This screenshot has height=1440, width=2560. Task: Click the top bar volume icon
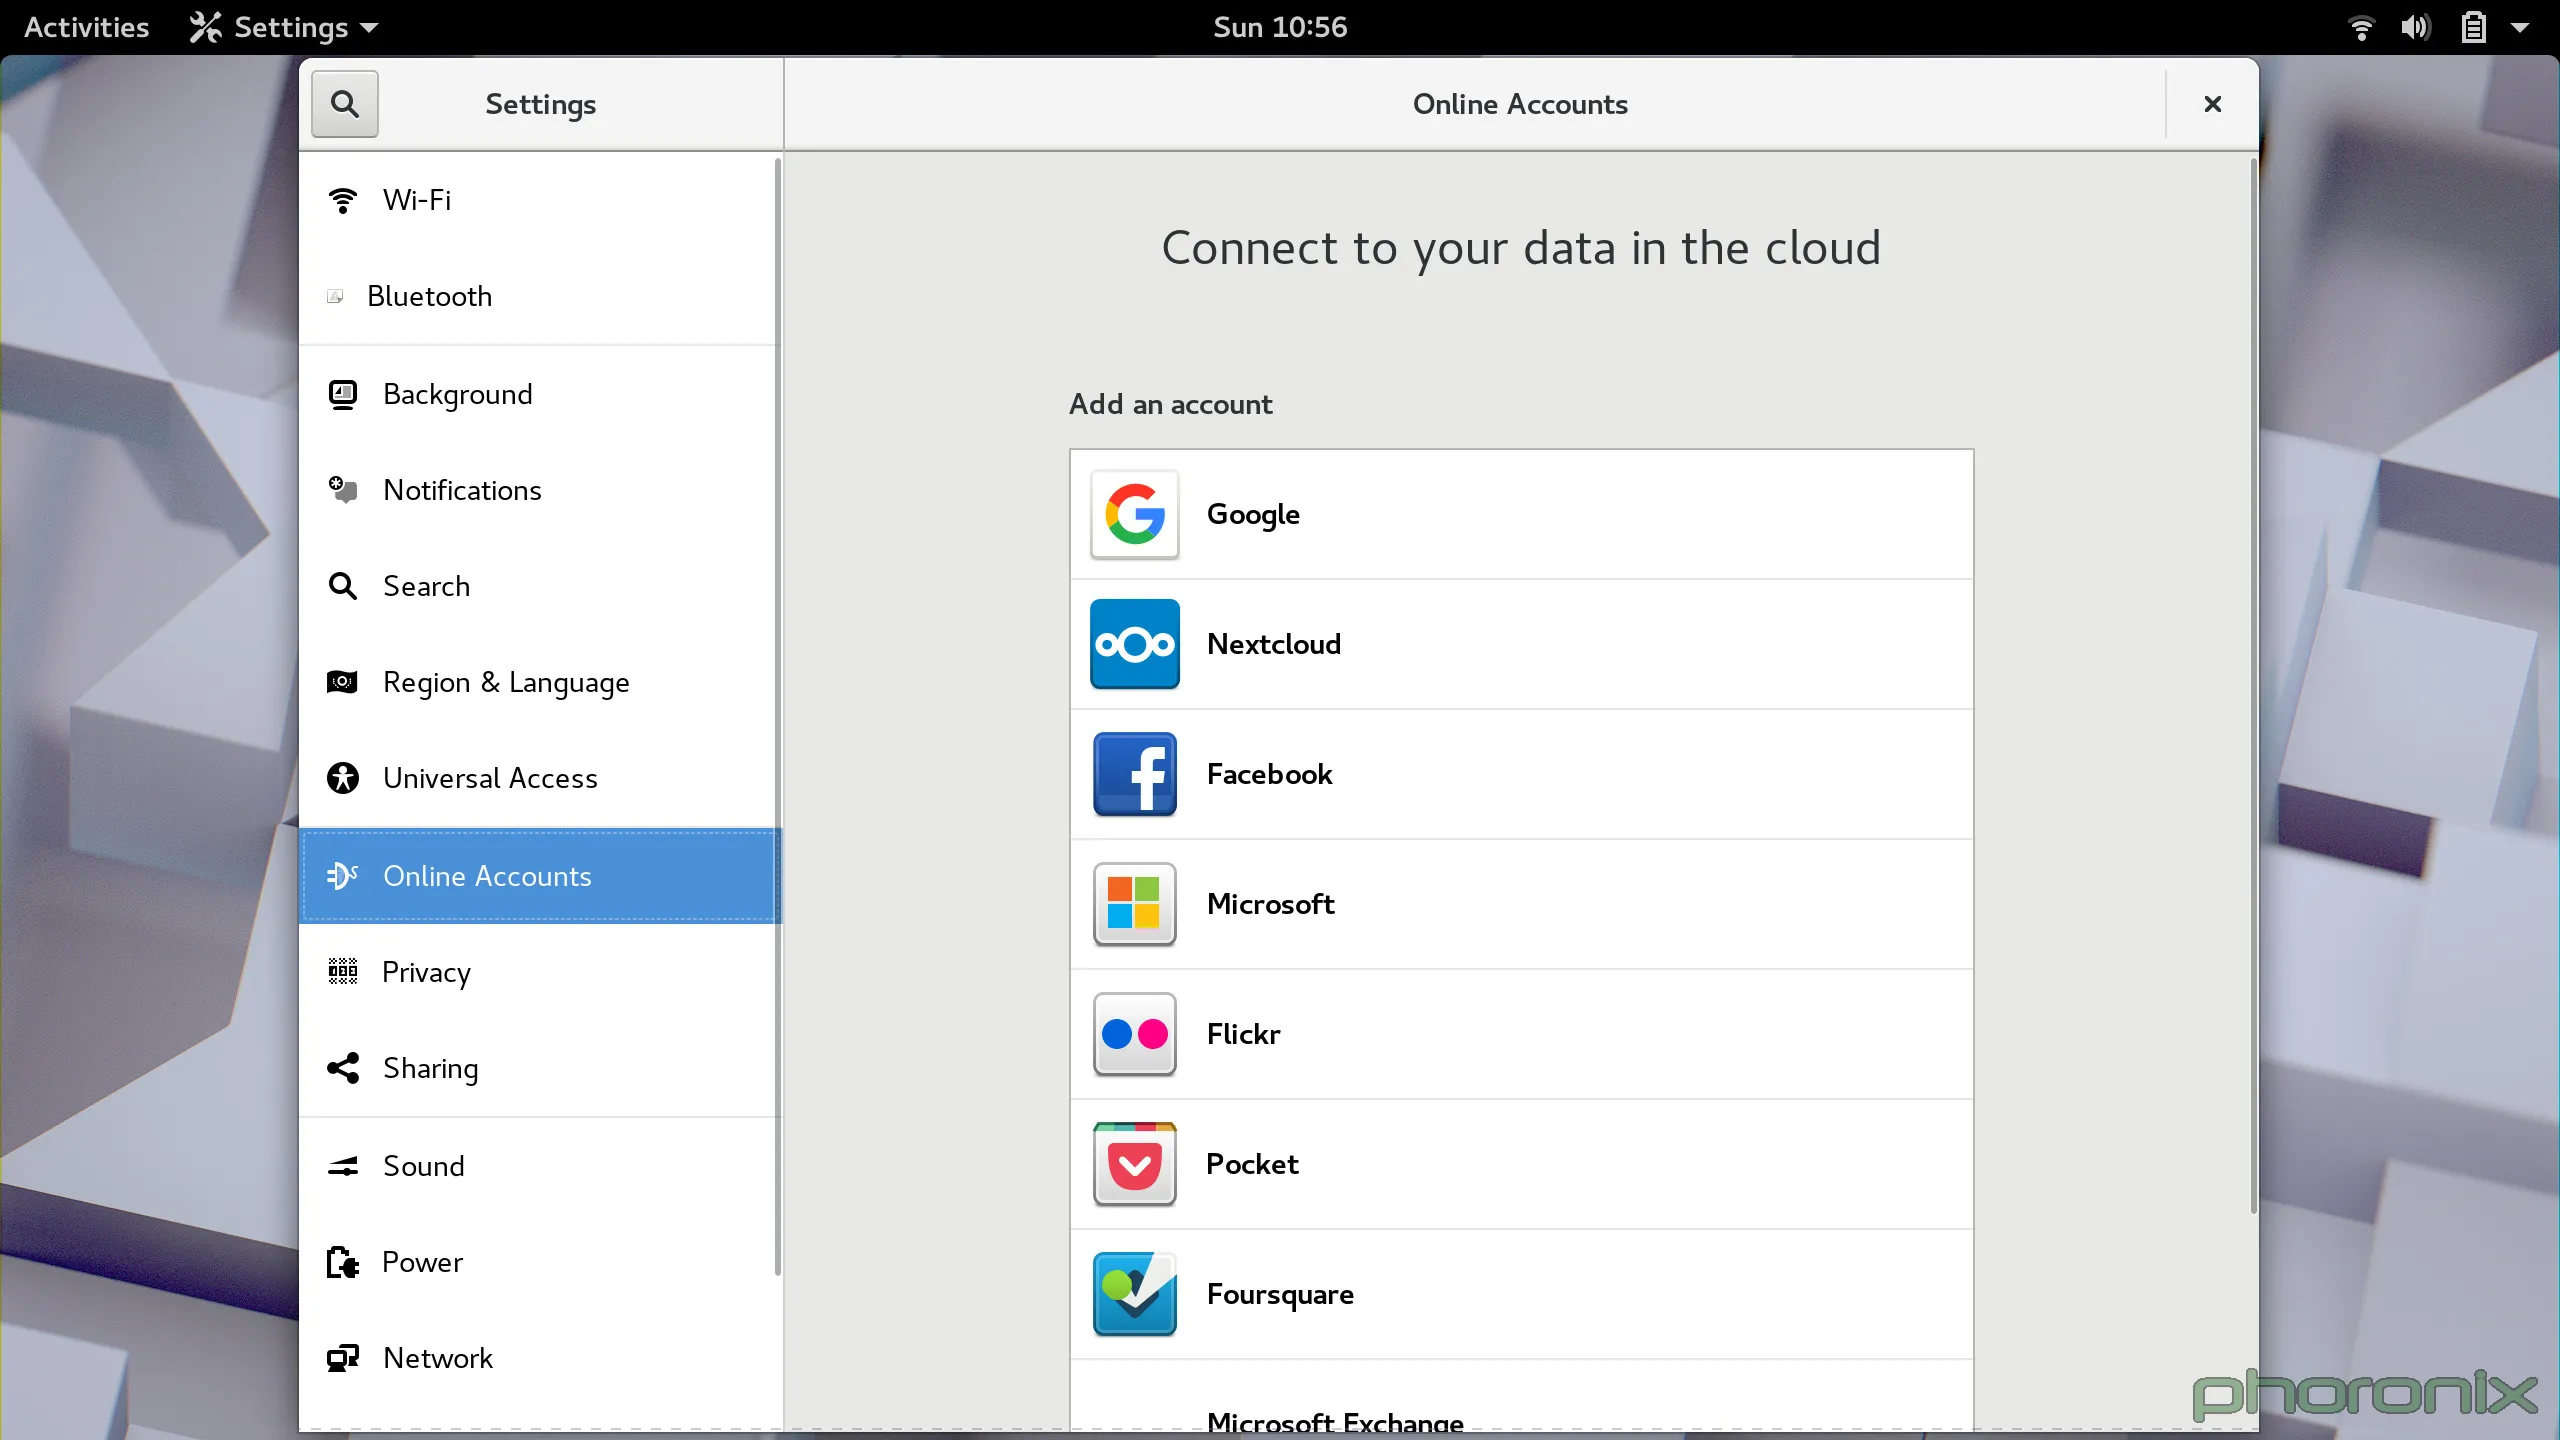tap(2415, 27)
